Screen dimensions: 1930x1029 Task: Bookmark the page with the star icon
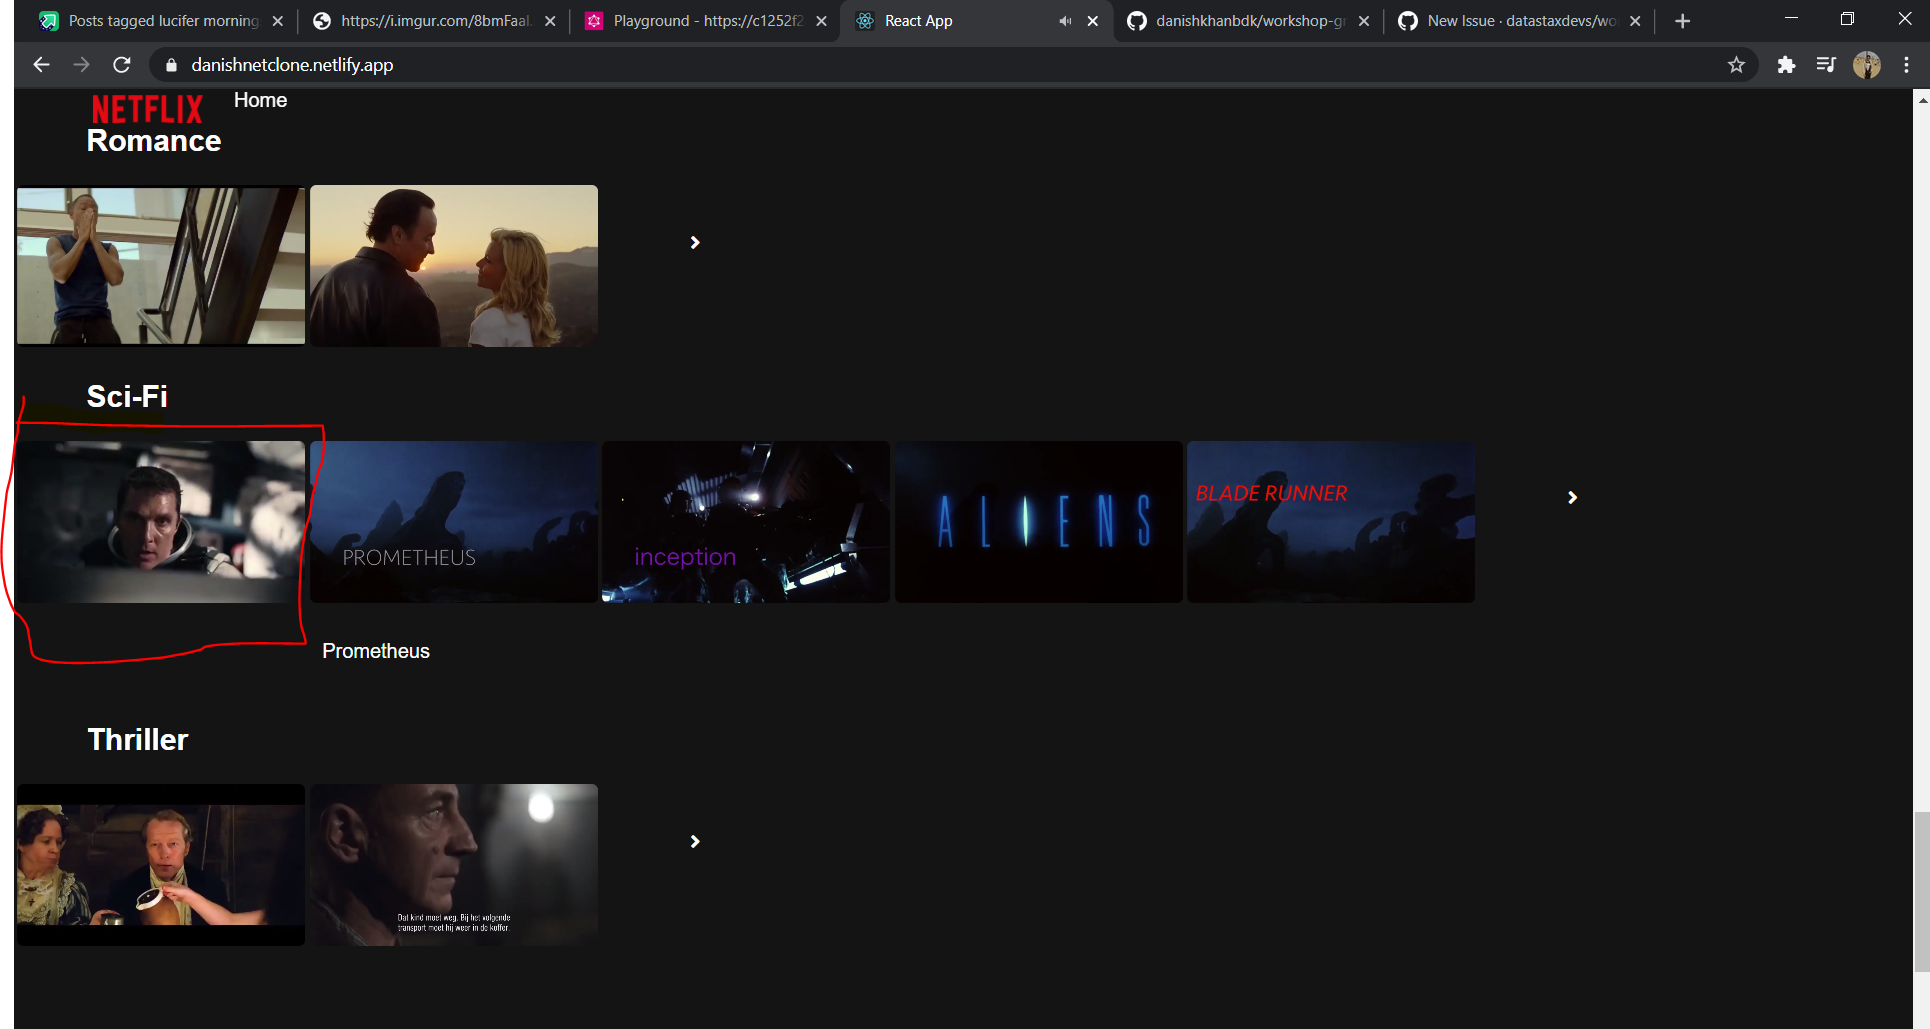[1737, 64]
